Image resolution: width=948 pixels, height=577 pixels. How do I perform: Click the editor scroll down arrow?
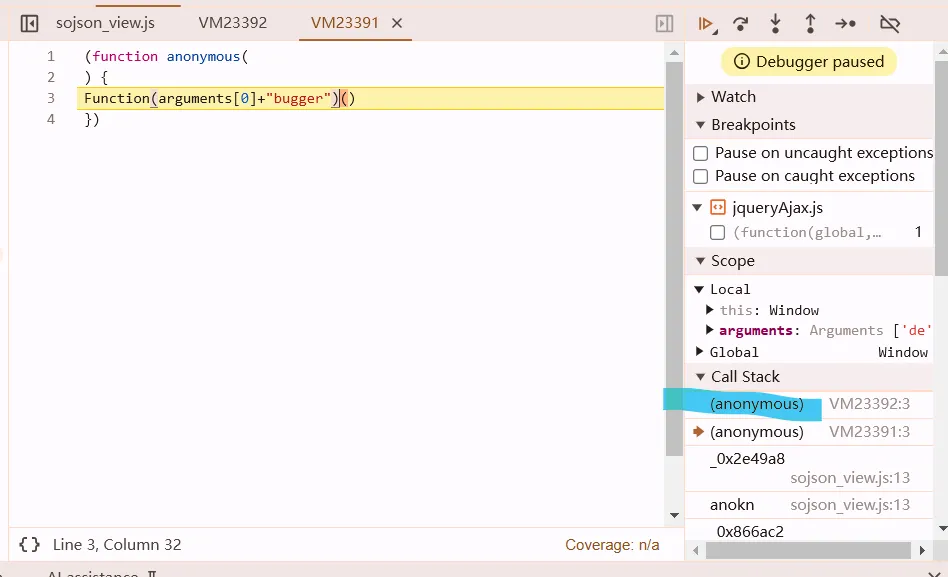coord(674,515)
